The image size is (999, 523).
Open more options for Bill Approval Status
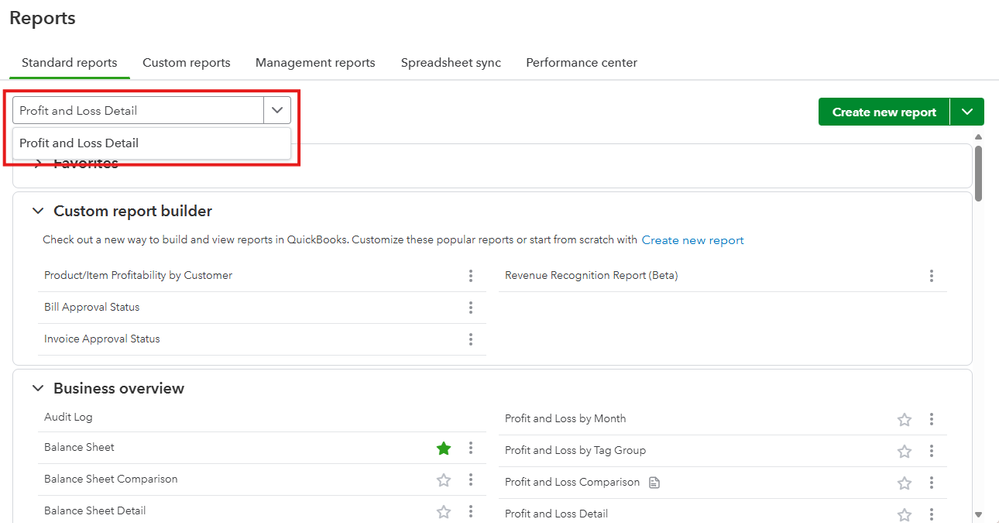(x=471, y=308)
